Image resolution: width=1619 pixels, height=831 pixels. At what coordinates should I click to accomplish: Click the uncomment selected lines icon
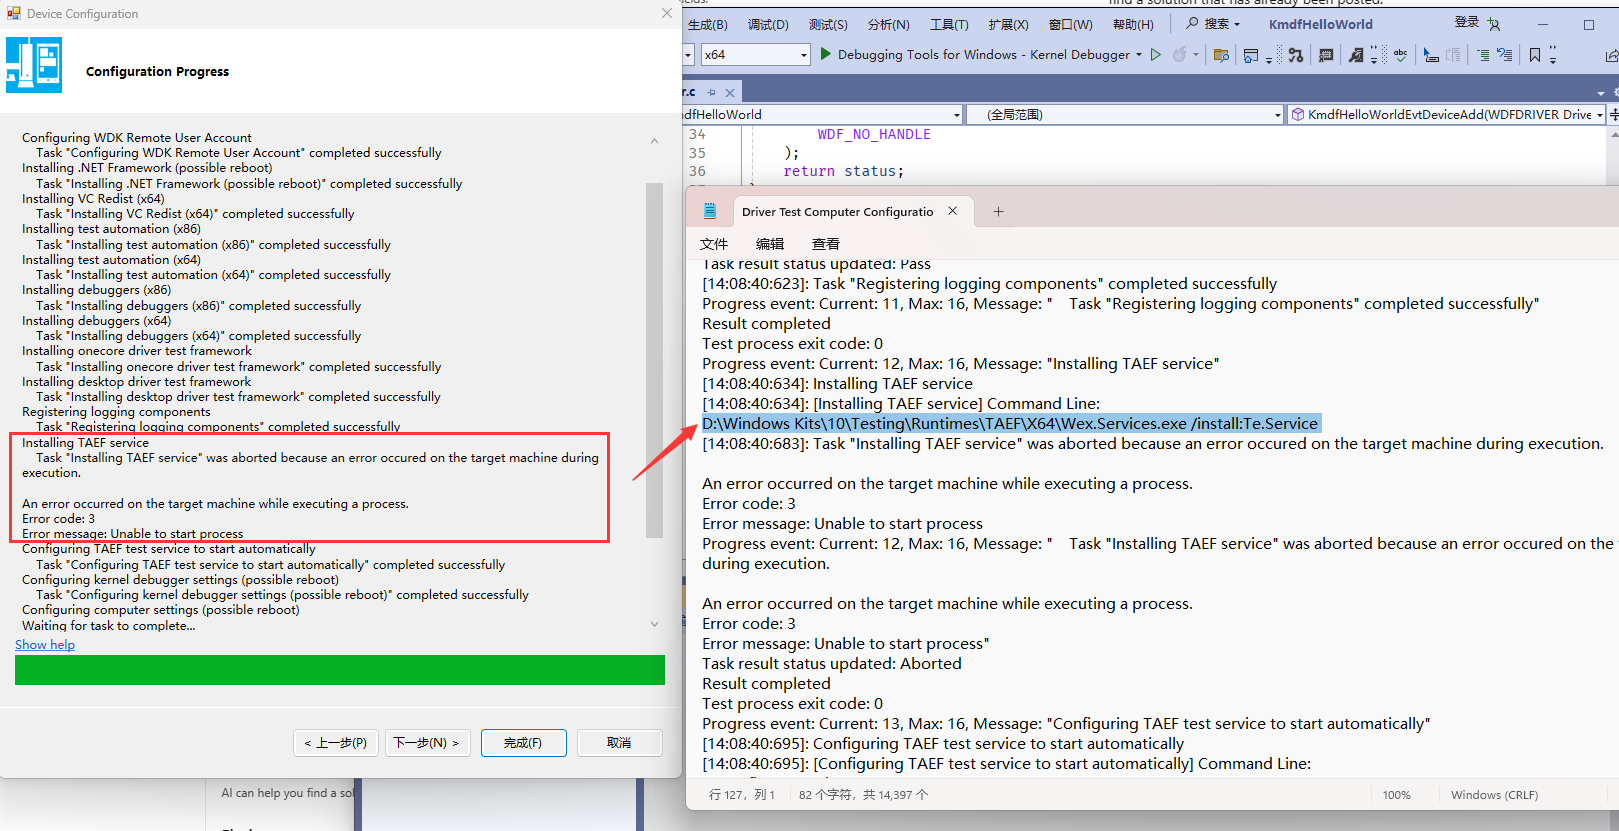[x=1504, y=55]
